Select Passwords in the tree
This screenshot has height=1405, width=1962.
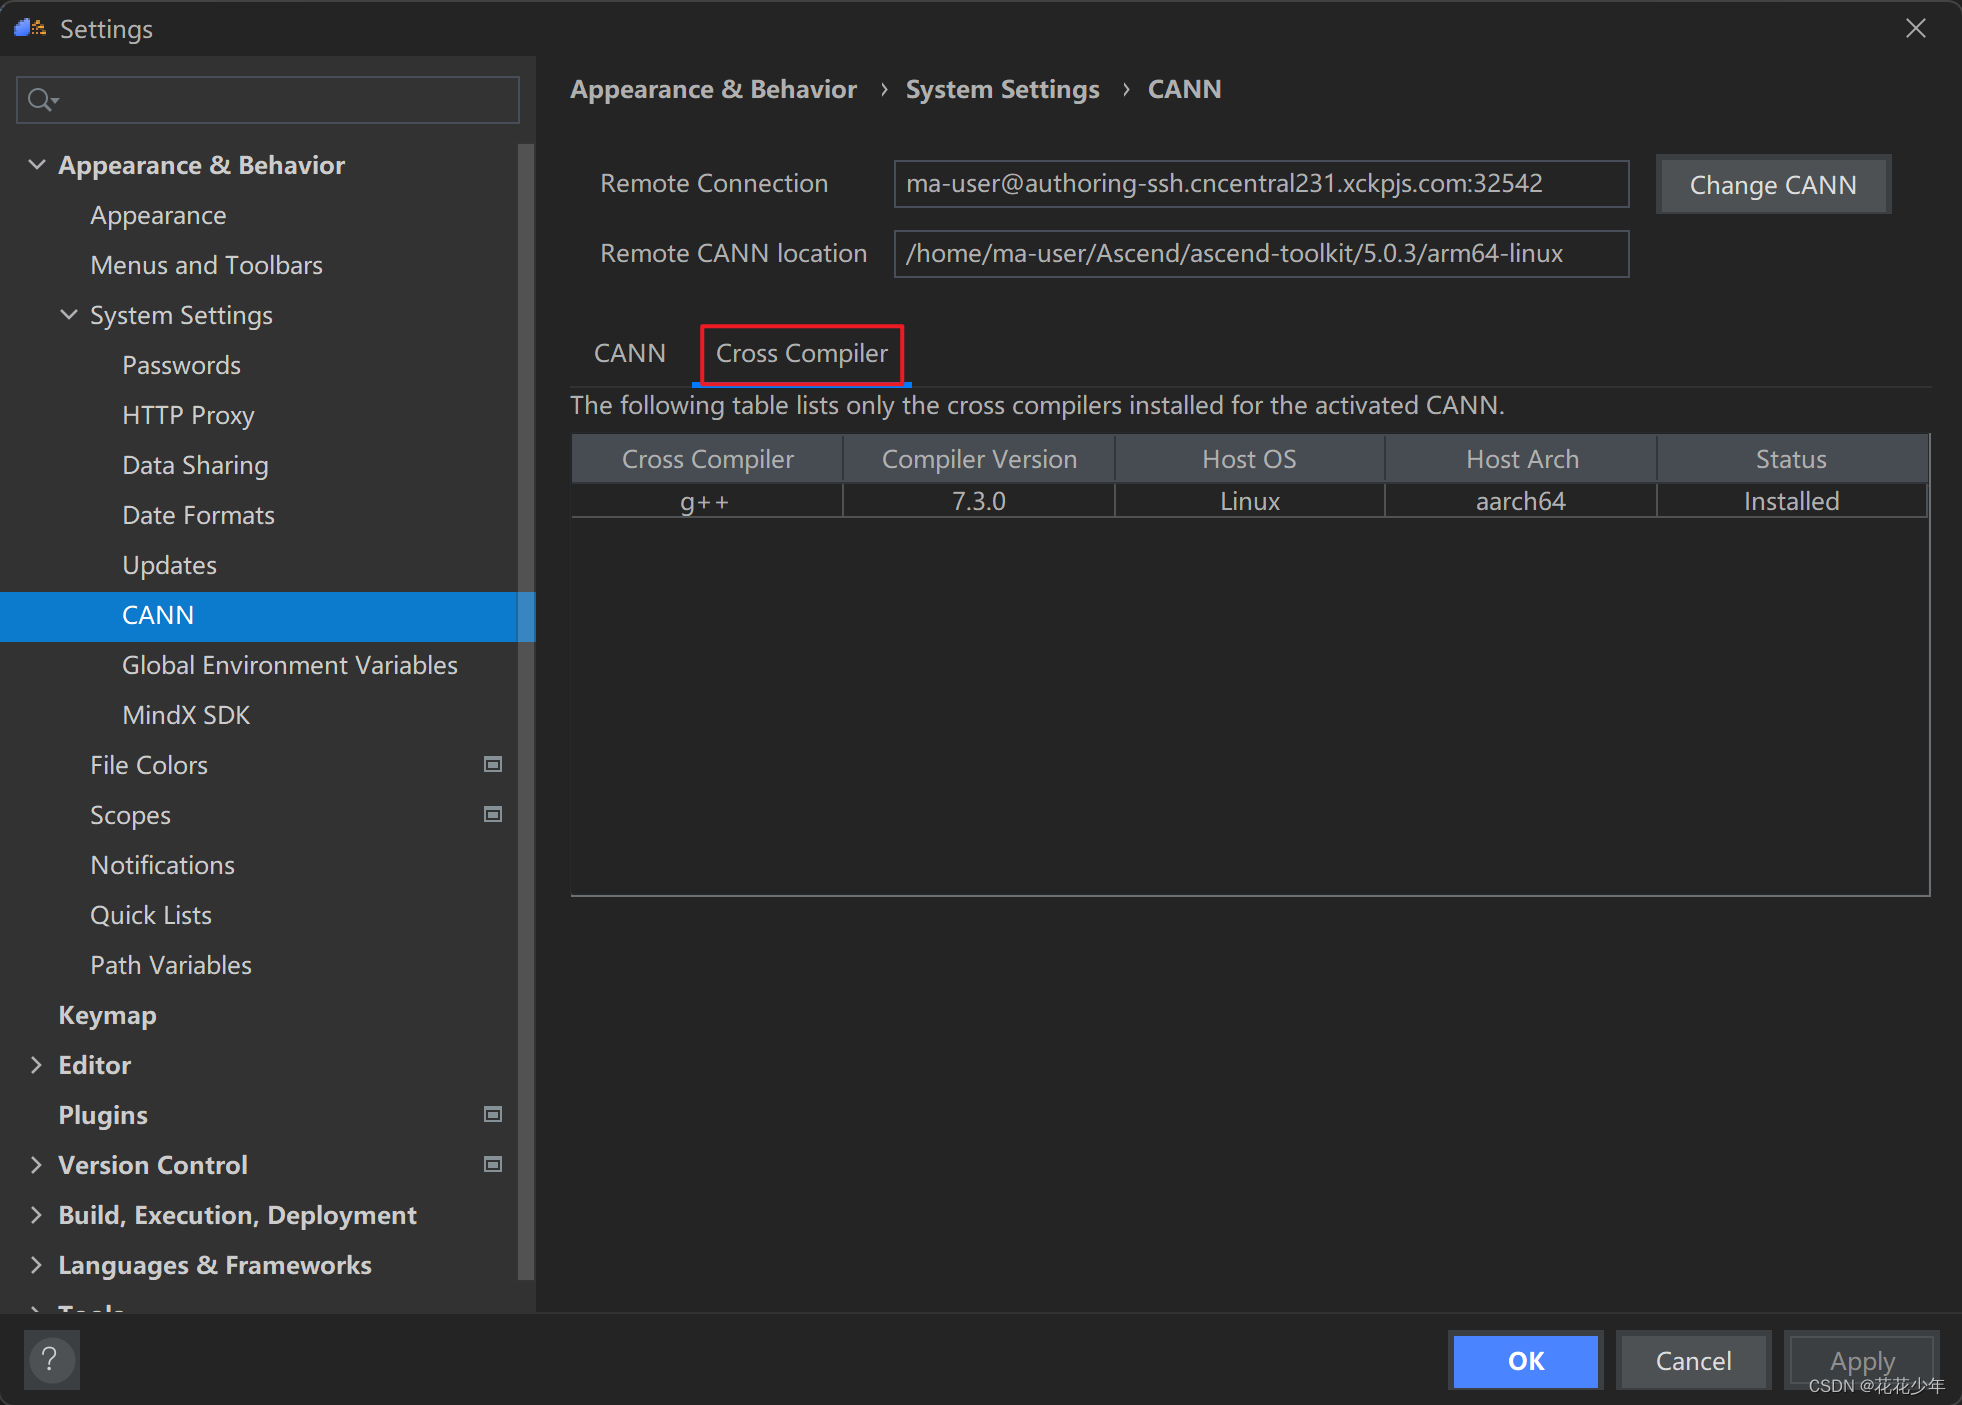point(181,365)
